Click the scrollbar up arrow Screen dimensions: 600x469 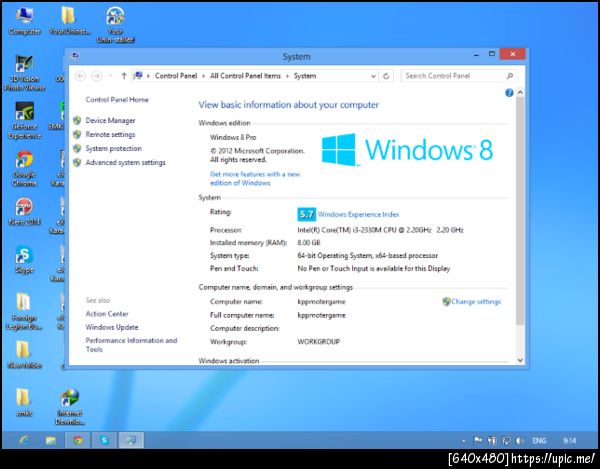(x=520, y=92)
